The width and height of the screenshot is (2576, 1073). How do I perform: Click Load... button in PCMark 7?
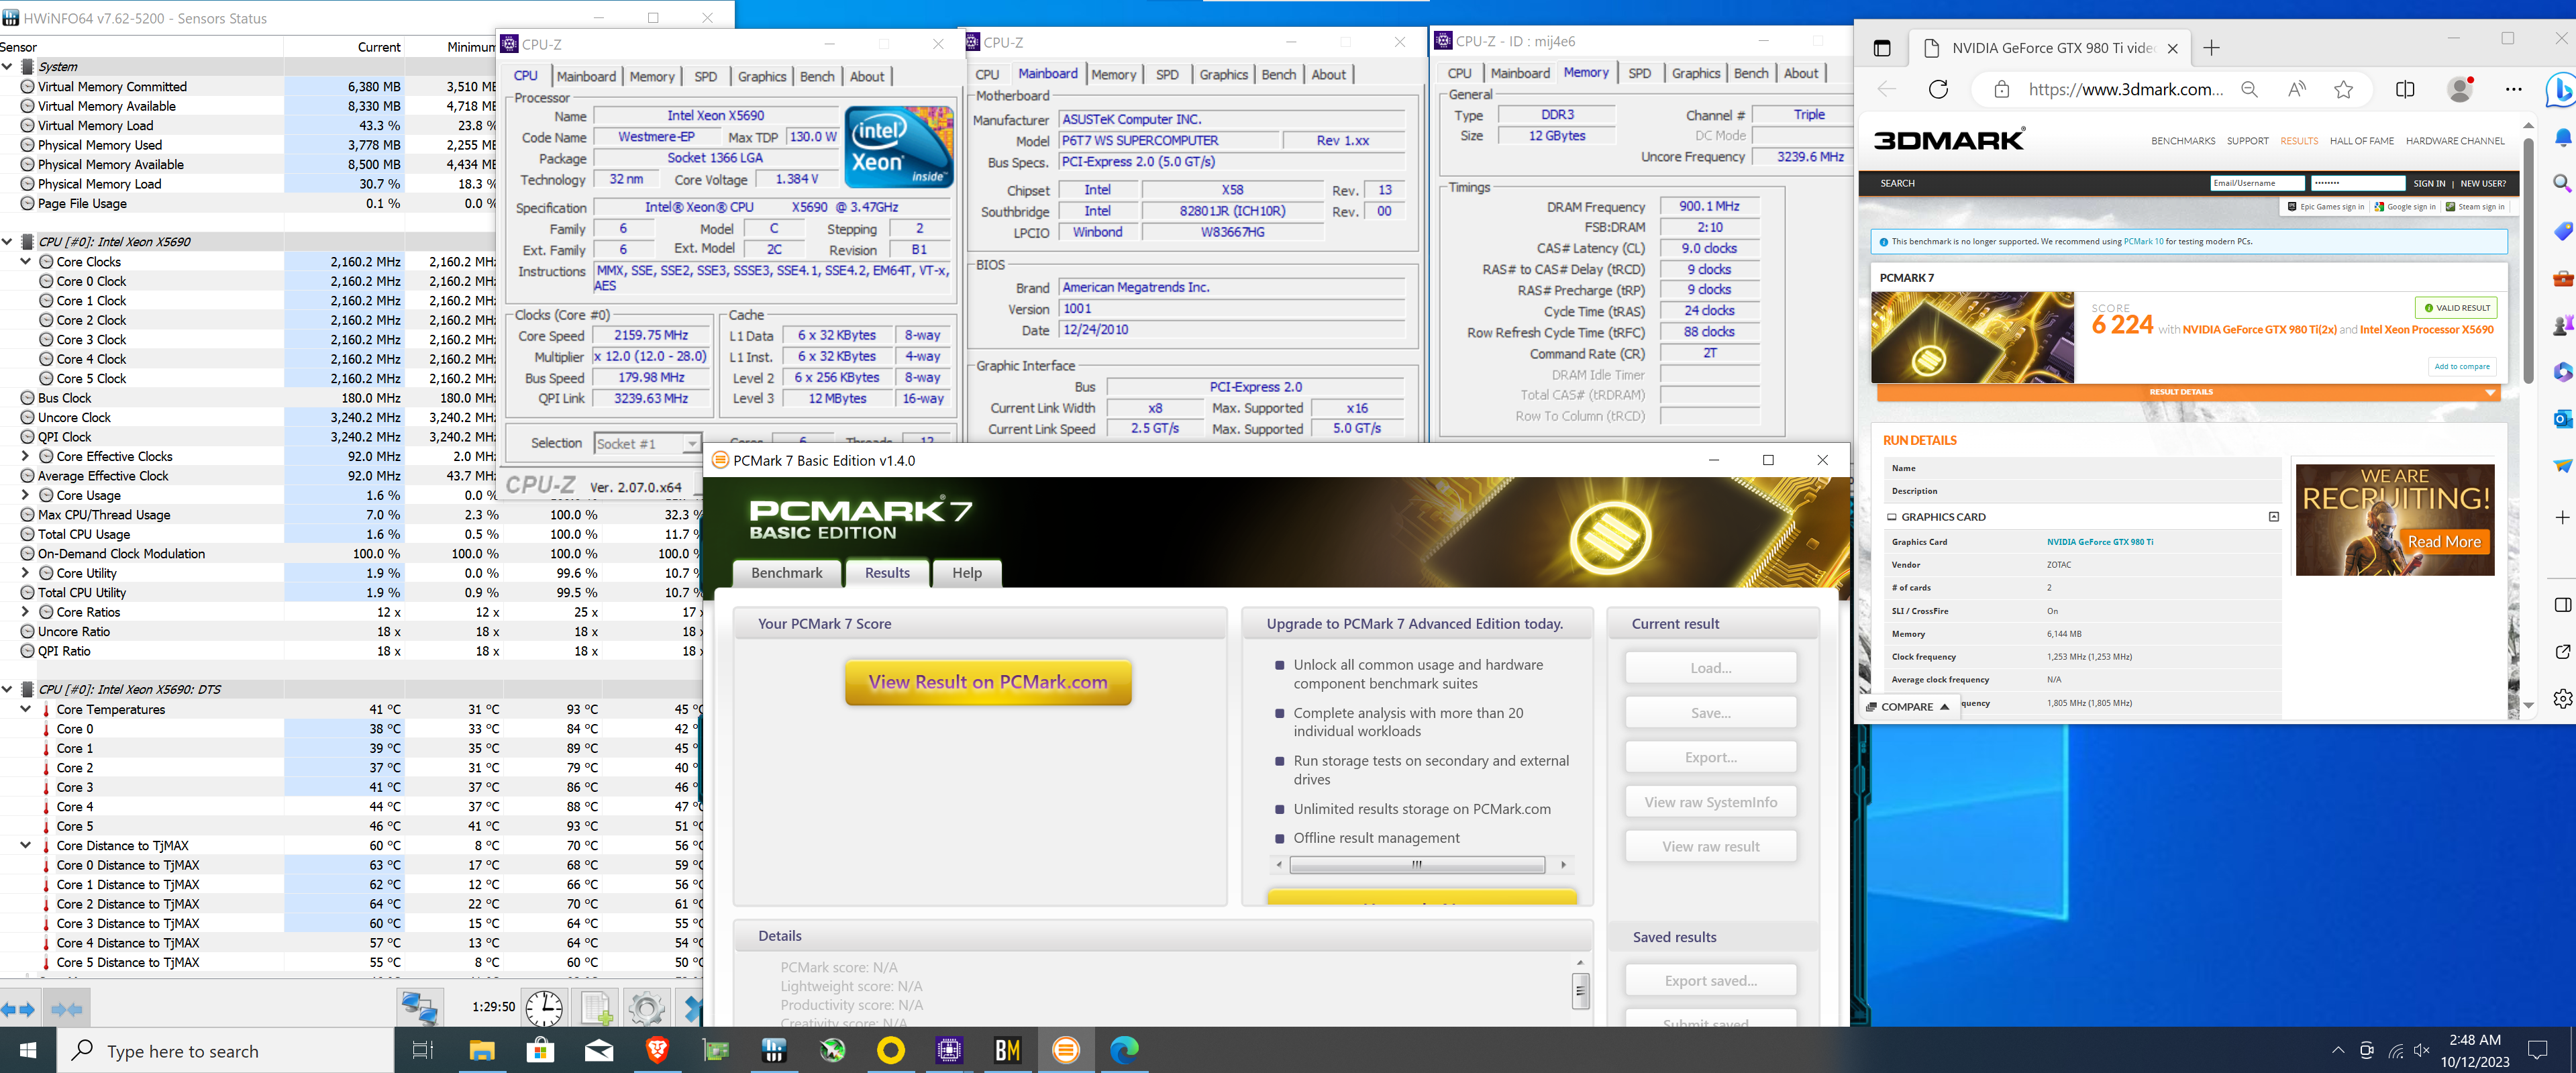point(1710,668)
